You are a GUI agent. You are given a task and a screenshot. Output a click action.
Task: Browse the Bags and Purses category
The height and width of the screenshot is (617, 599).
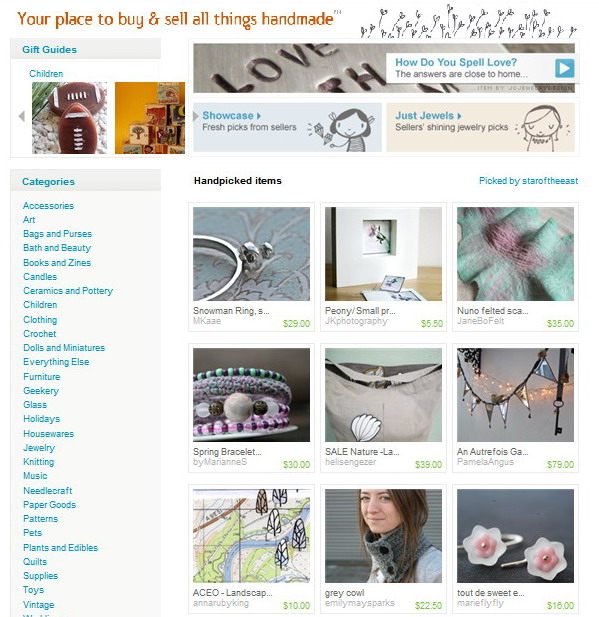pyautogui.click(x=57, y=234)
